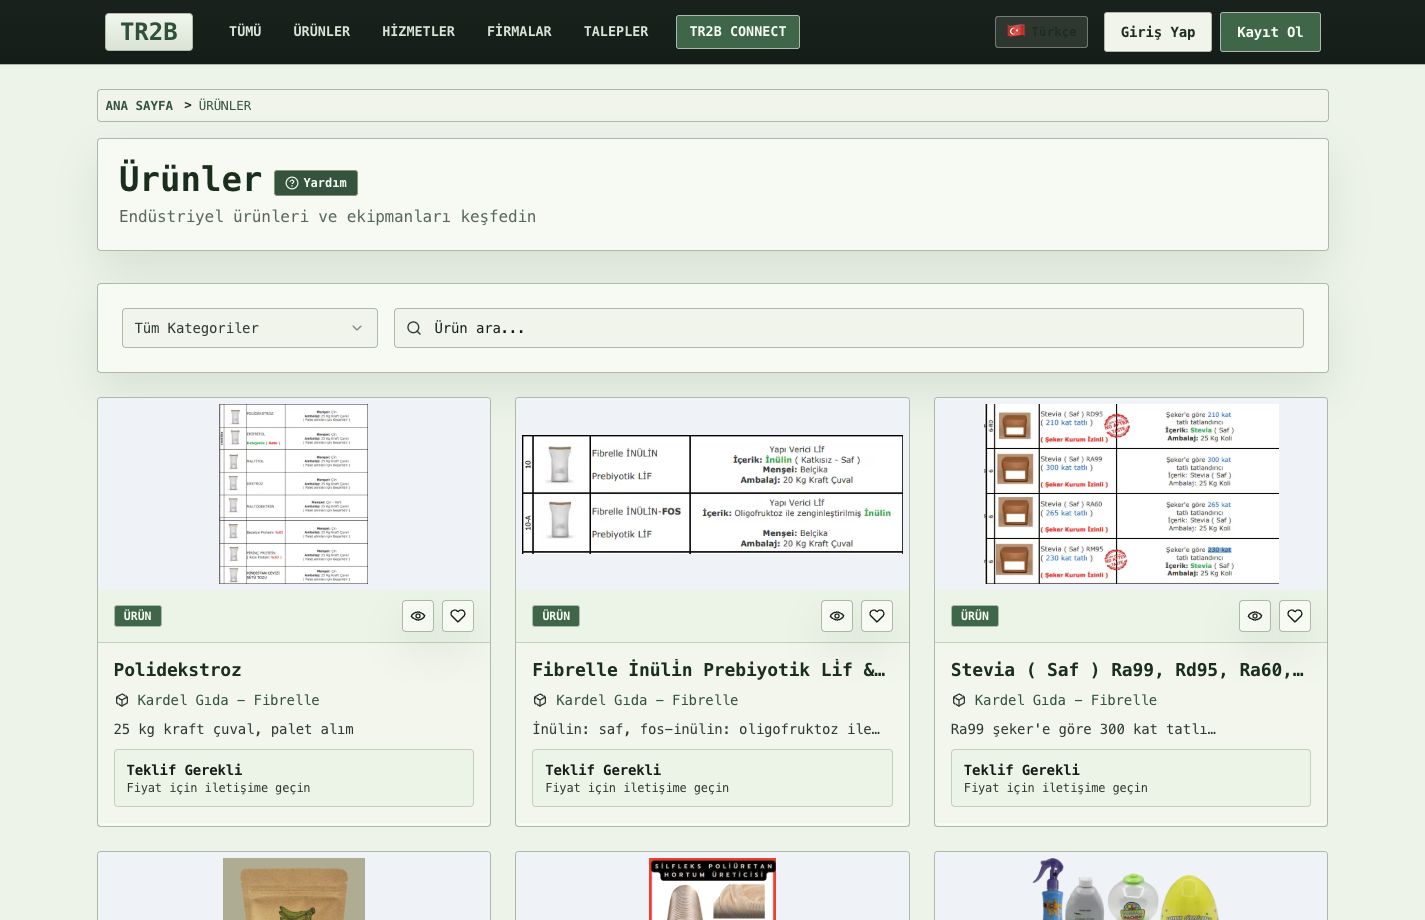Click 'Ra99 şeker'e göre 300 kat' text
The image size is (1425, 920).
click(1083, 729)
